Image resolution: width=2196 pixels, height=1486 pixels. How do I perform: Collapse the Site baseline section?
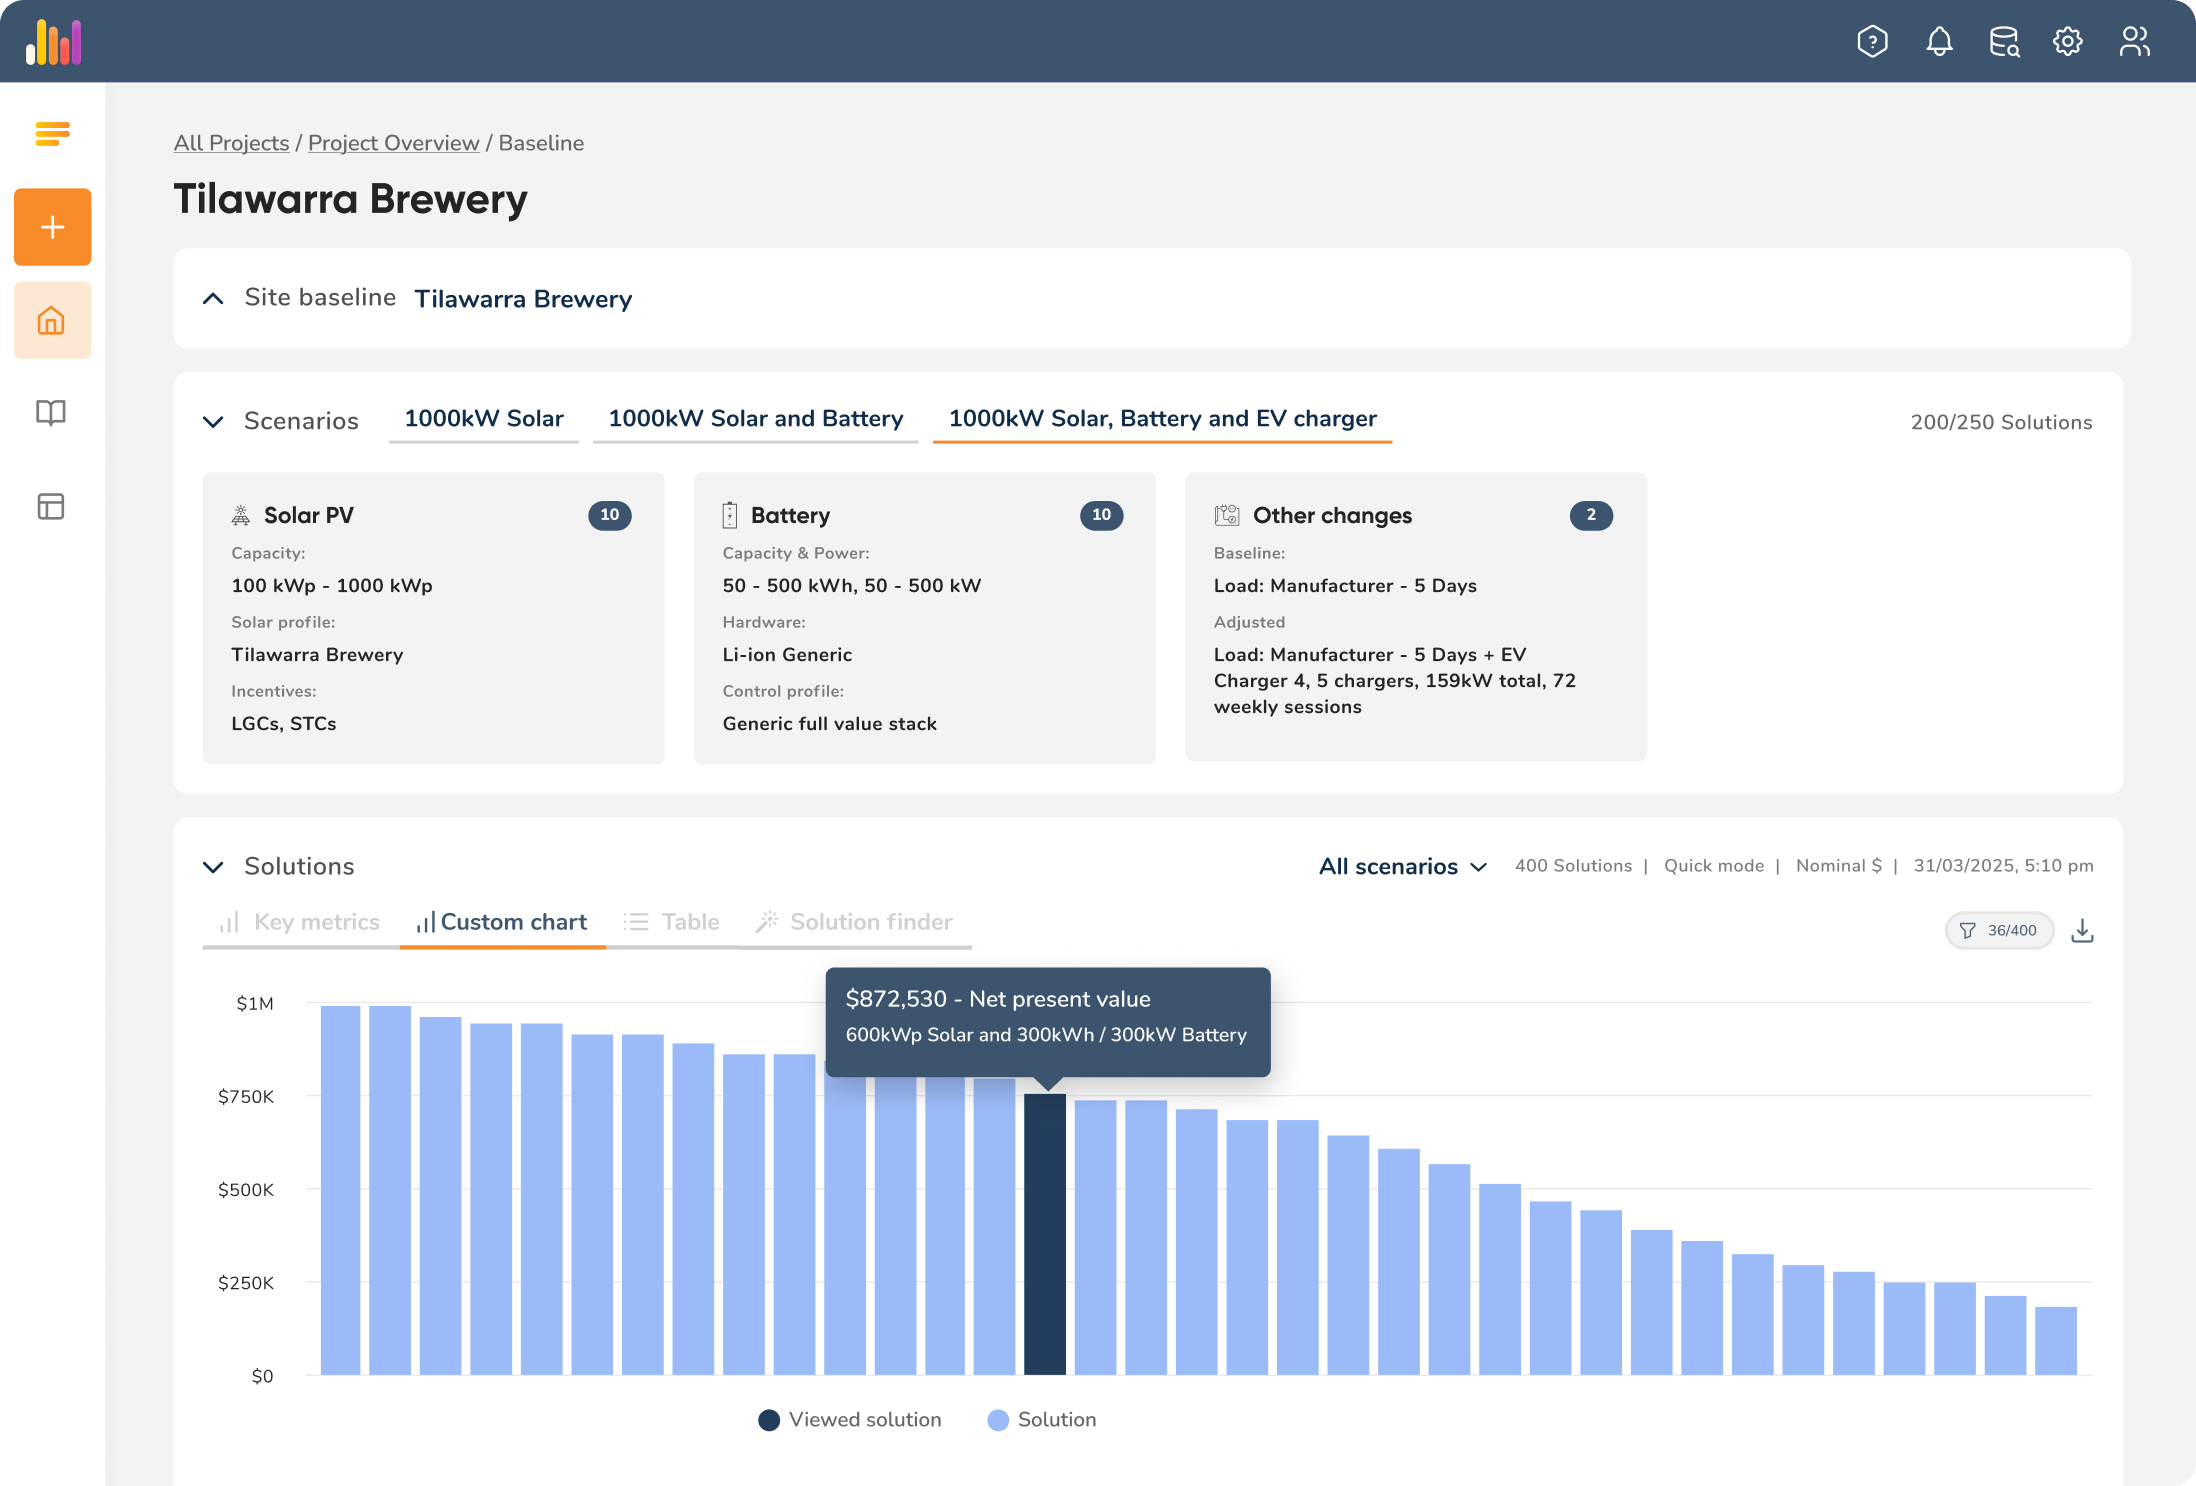coord(213,298)
